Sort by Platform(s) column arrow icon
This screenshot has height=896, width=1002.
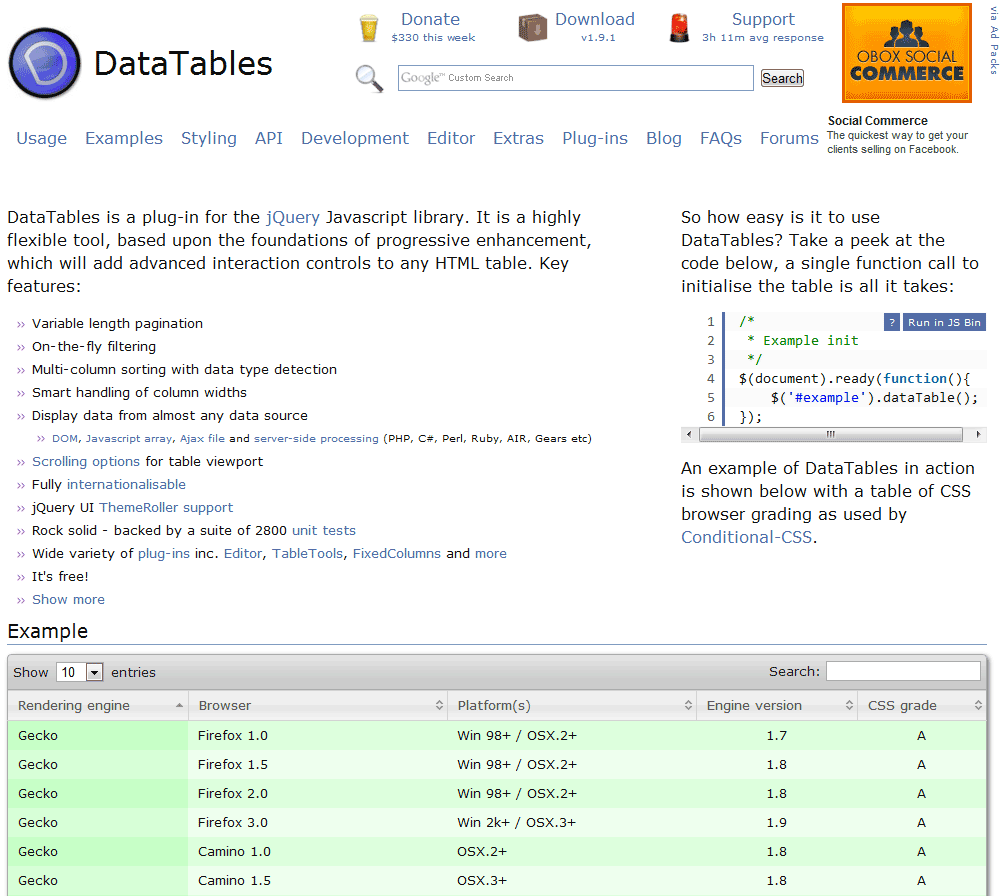pos(688,706)
